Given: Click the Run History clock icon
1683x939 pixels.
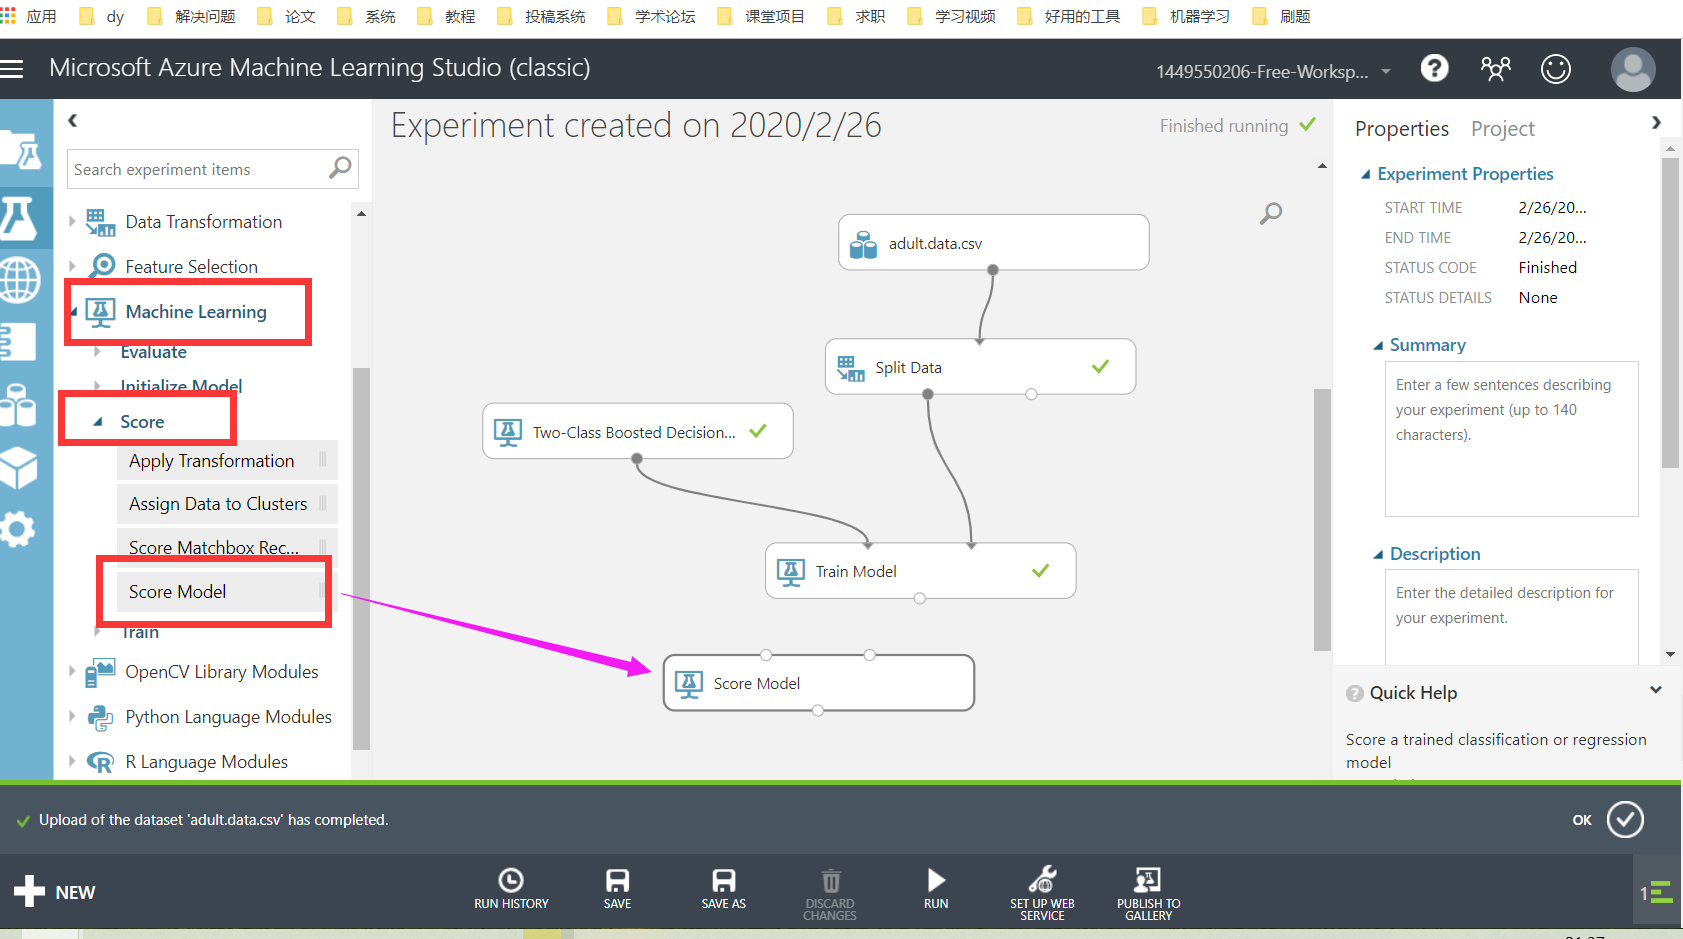Looking at the screenshot, I should pyautogui.click(x=511, y=880).
